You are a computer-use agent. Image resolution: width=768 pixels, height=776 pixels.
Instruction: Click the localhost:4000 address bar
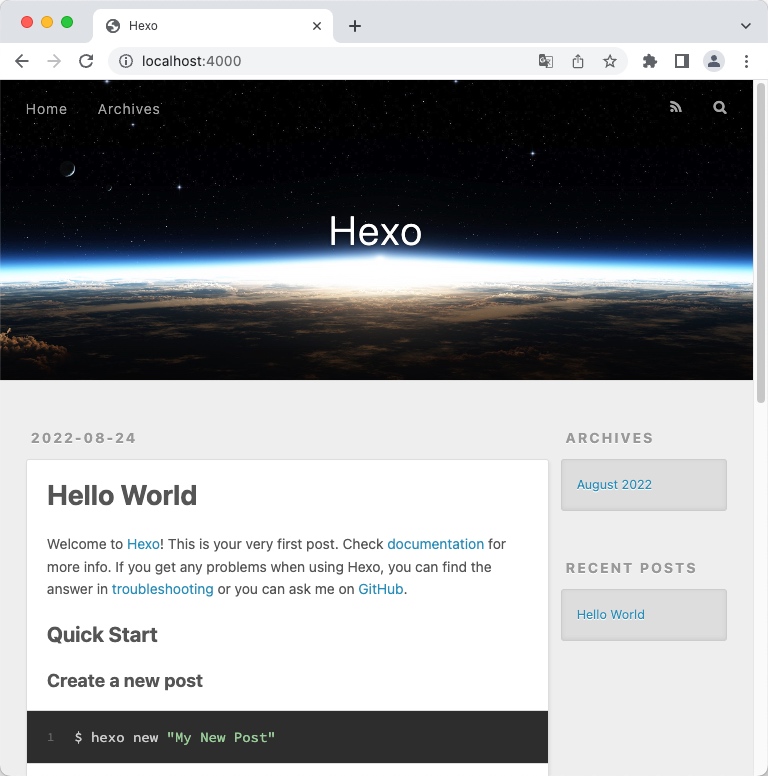click(320, 61)
